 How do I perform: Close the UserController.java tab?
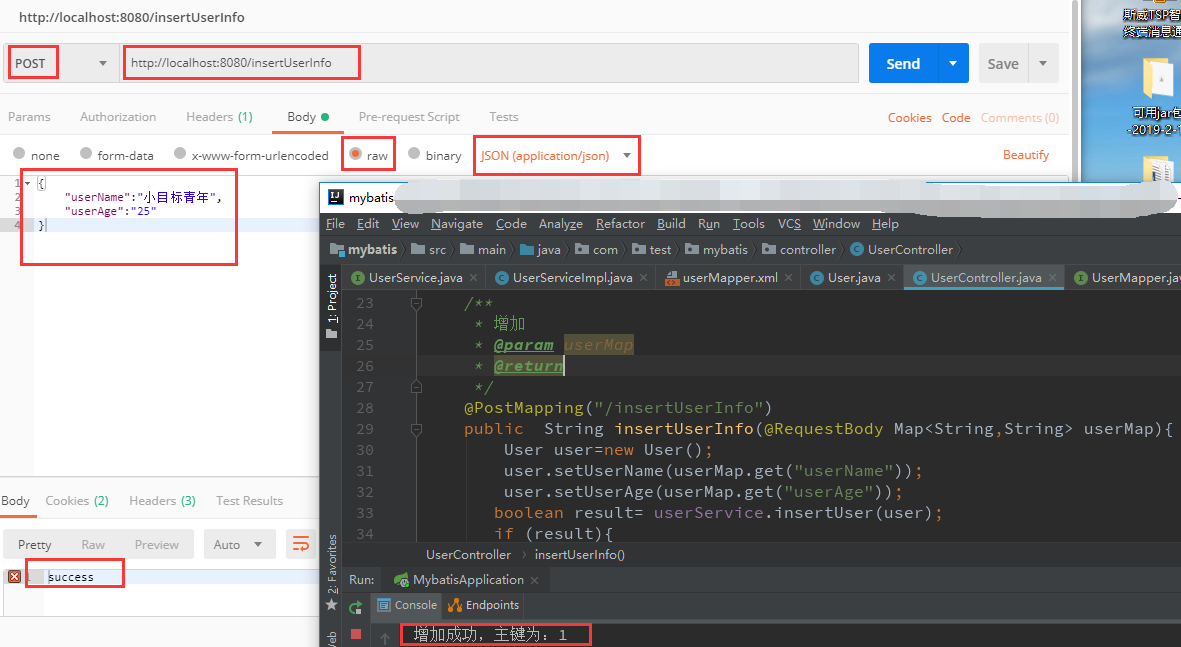coord(1052,278)
